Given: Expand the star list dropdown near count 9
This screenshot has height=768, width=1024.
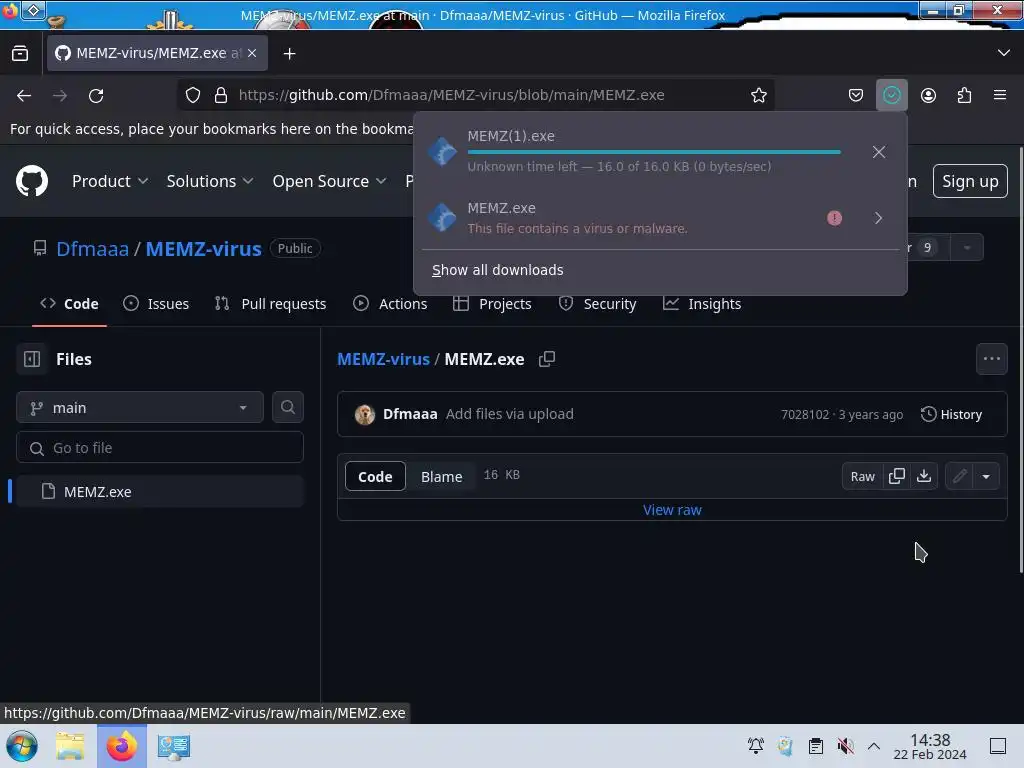Looking at the screenshot, I should 967,248.
